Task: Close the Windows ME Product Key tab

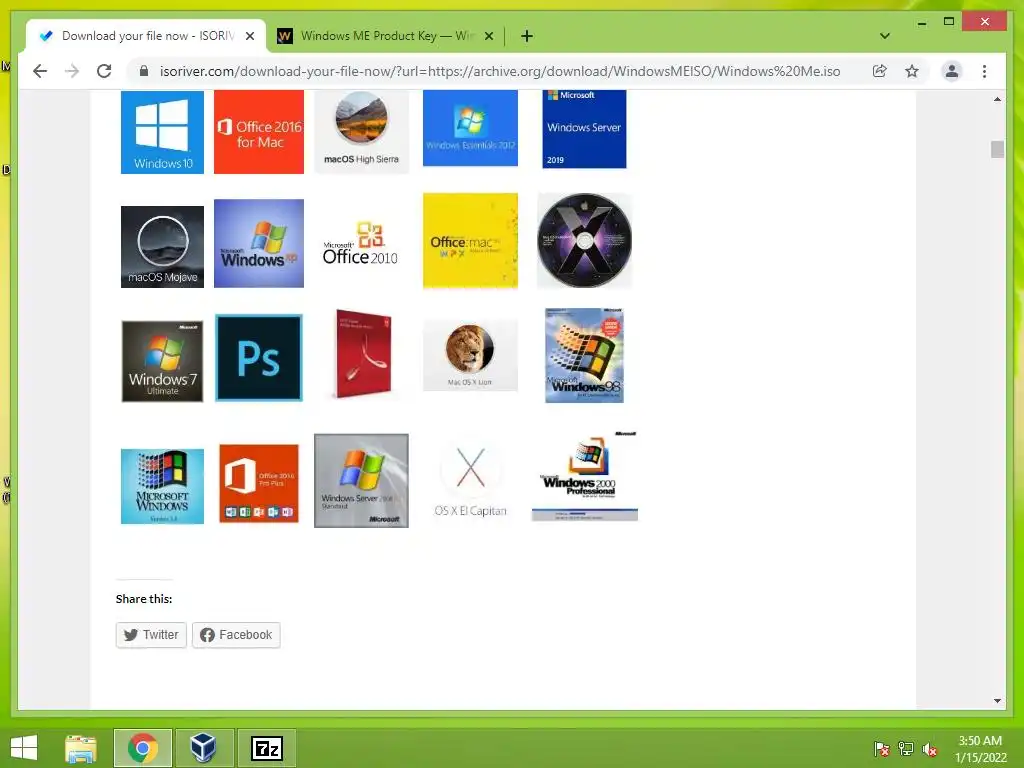Action: pos(488,36)
